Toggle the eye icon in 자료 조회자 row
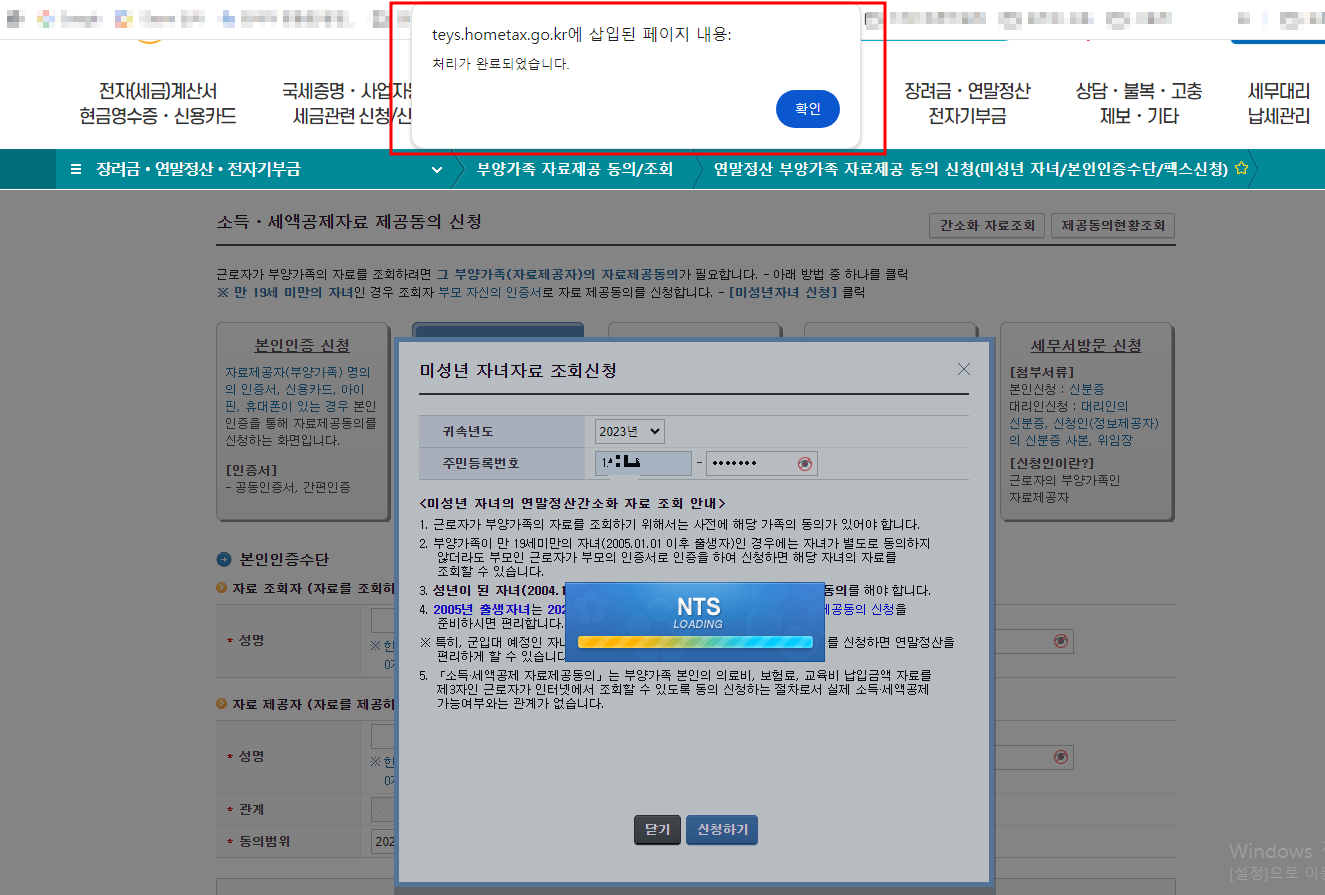This screenshot has width=1325, height=895. click(1061, 641)
